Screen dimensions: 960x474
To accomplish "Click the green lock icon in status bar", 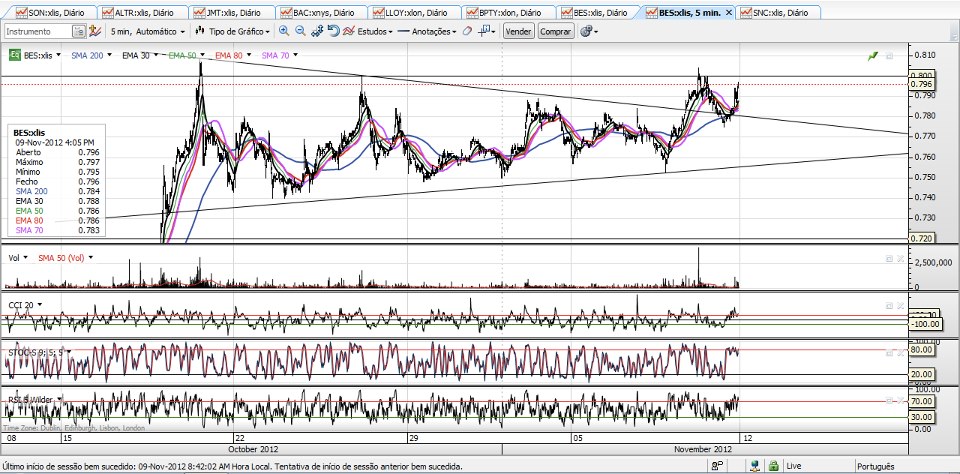I will tap(773, 467).
